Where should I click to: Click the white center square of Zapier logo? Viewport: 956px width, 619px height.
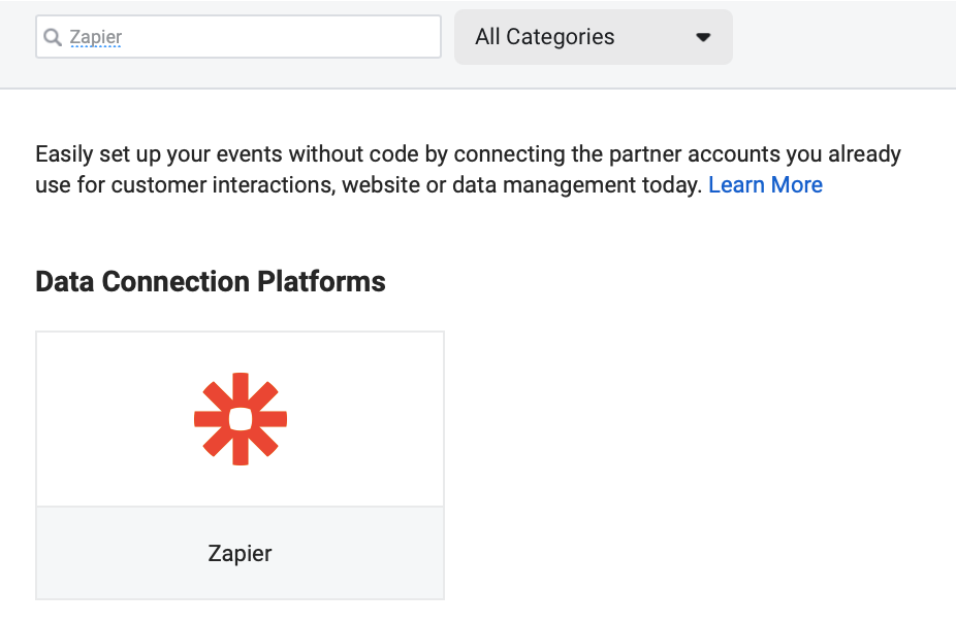coord(240,419)
